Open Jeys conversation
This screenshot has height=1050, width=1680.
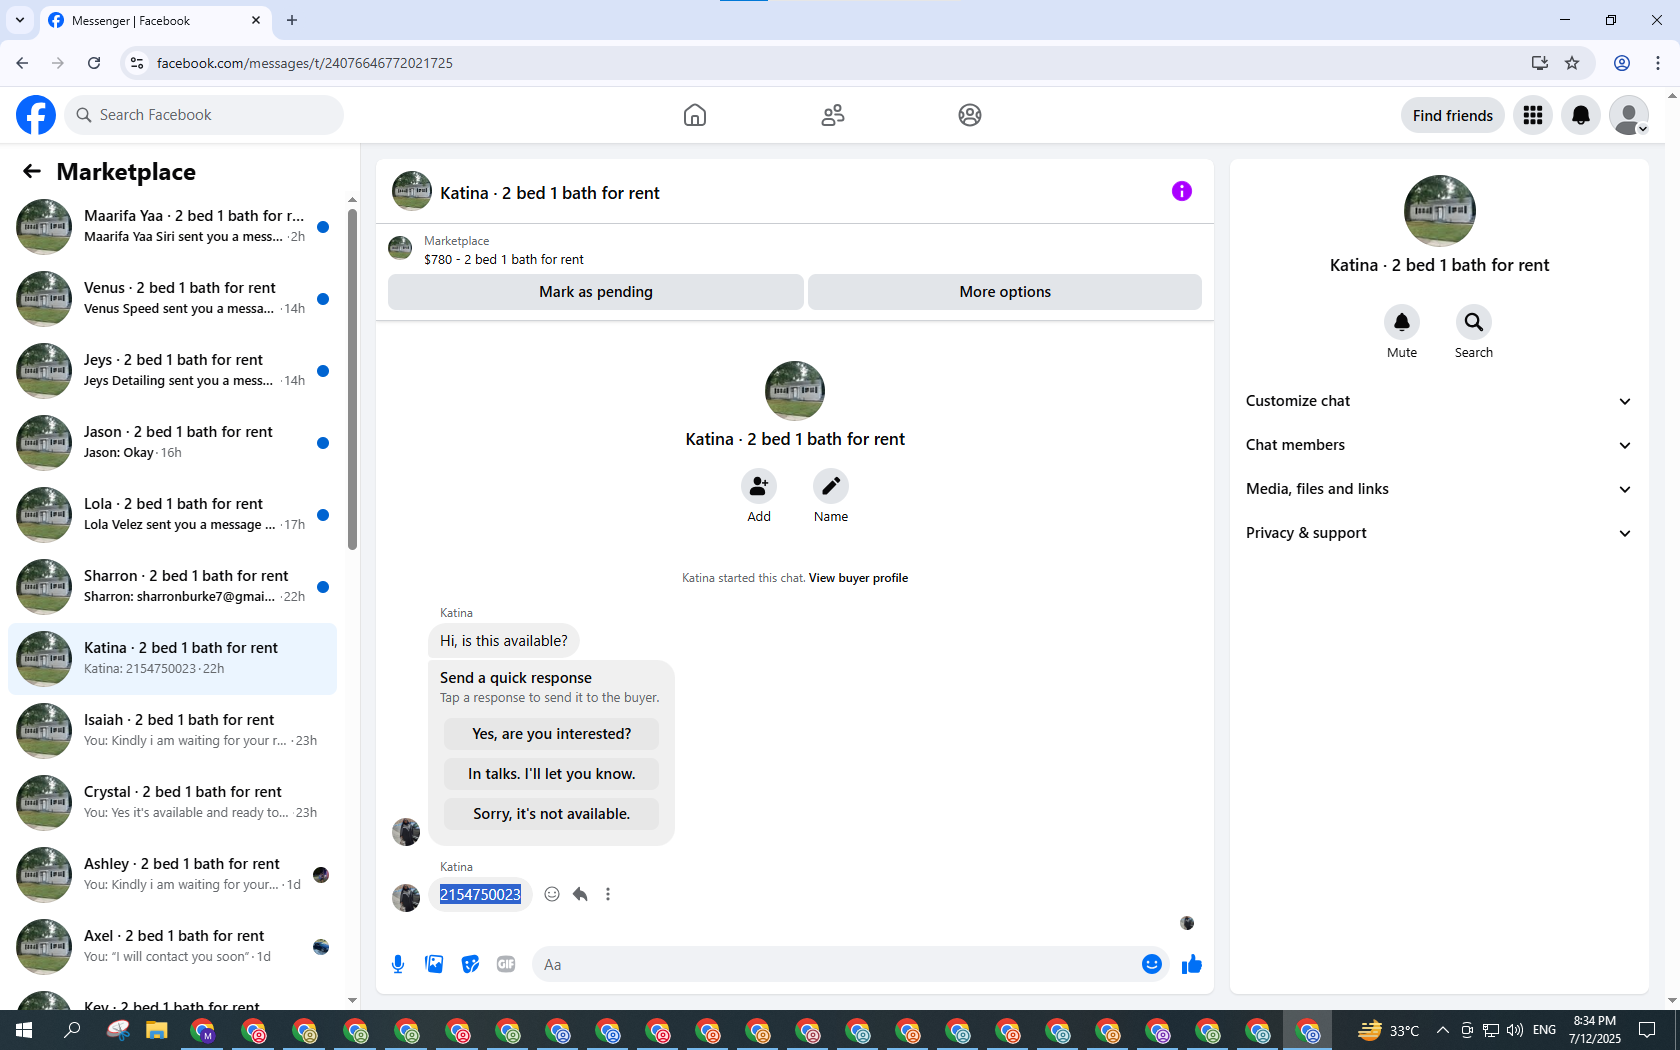tap(172, 371)
